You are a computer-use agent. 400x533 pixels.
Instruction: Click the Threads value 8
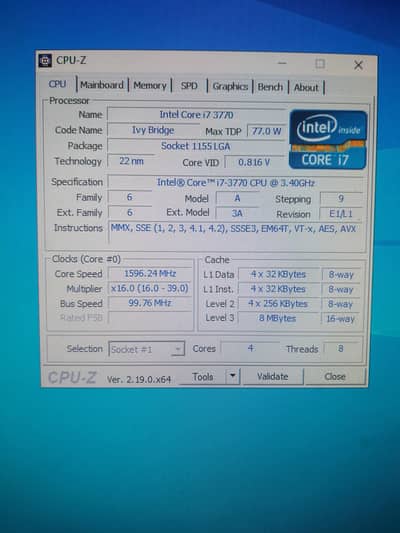tap(341, 349)
